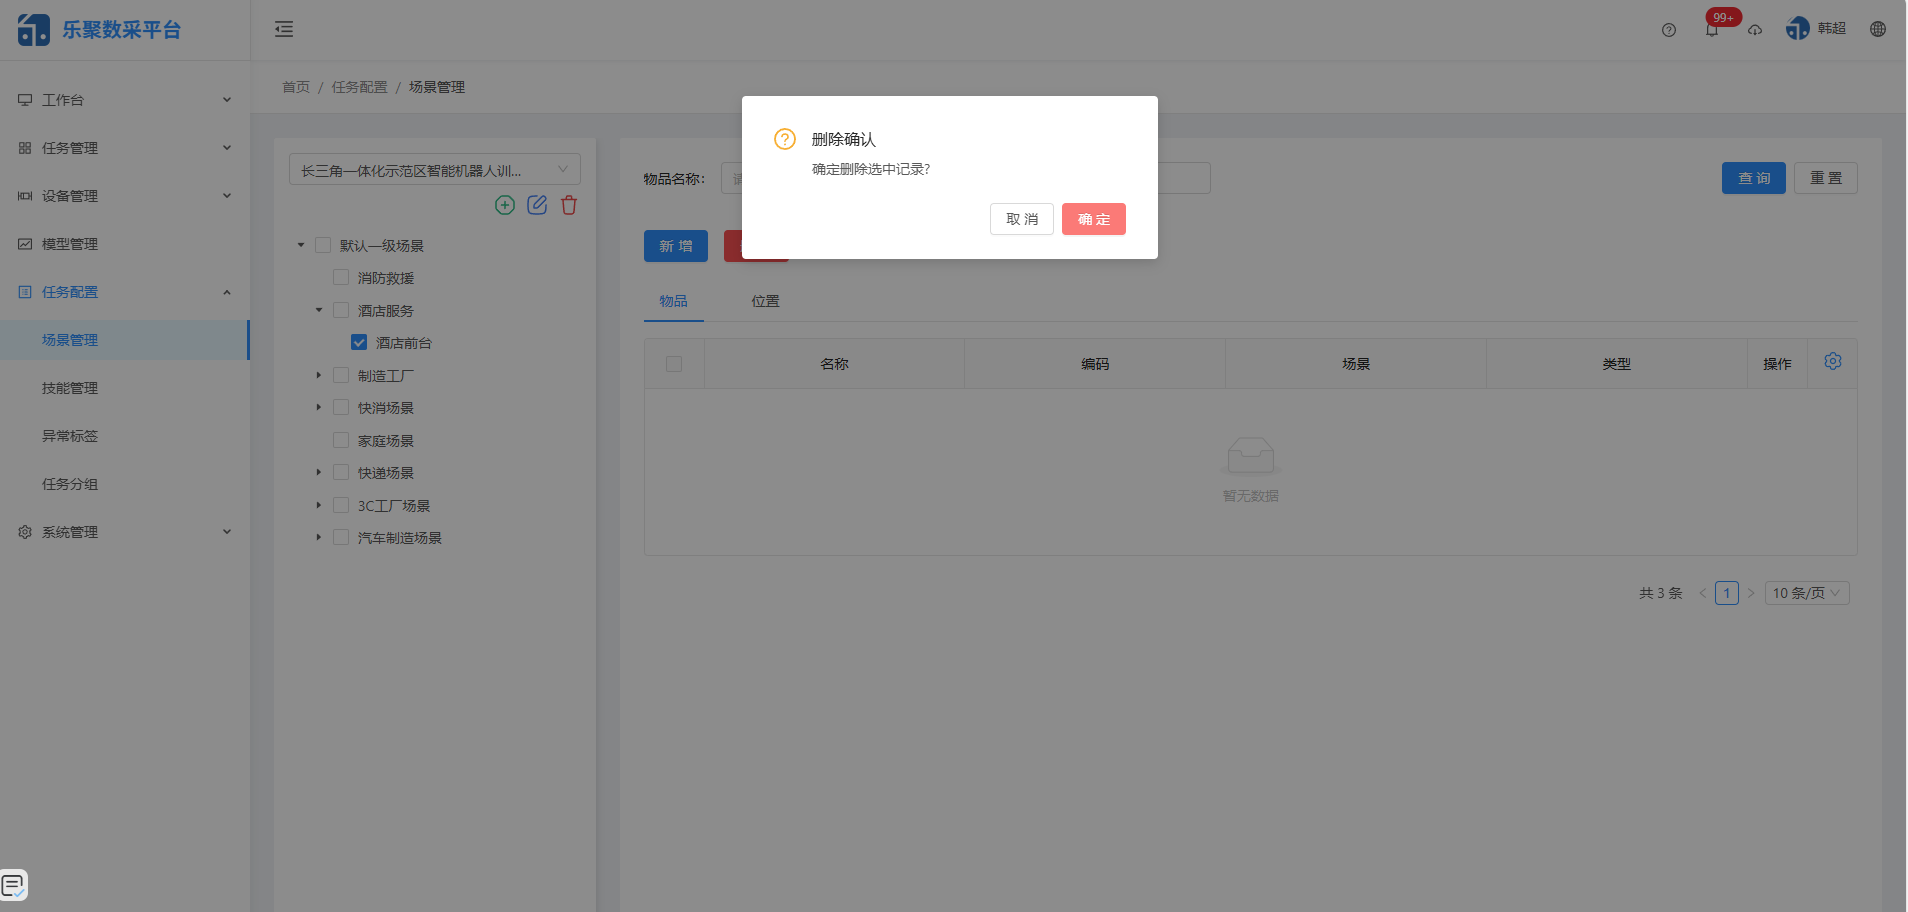Click the page 1 pagination item

click(x=1726, y=593)
